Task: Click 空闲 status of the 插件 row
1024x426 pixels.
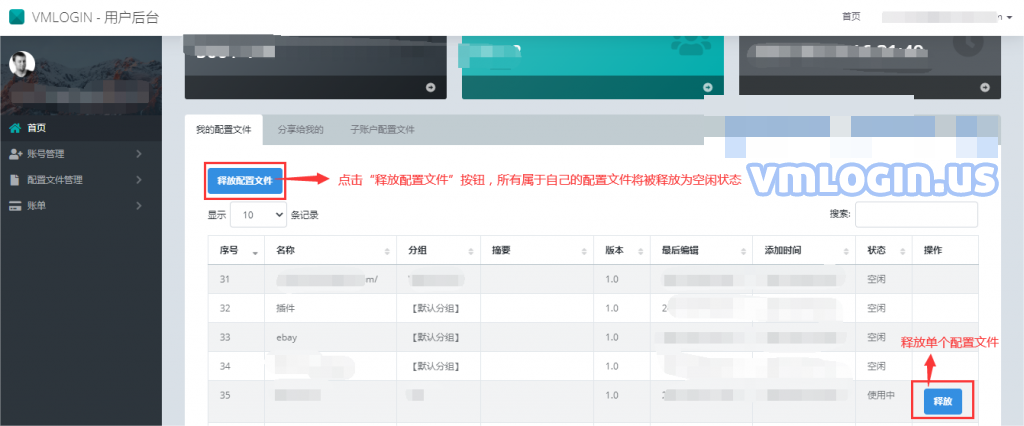Action: pos(876,308)
